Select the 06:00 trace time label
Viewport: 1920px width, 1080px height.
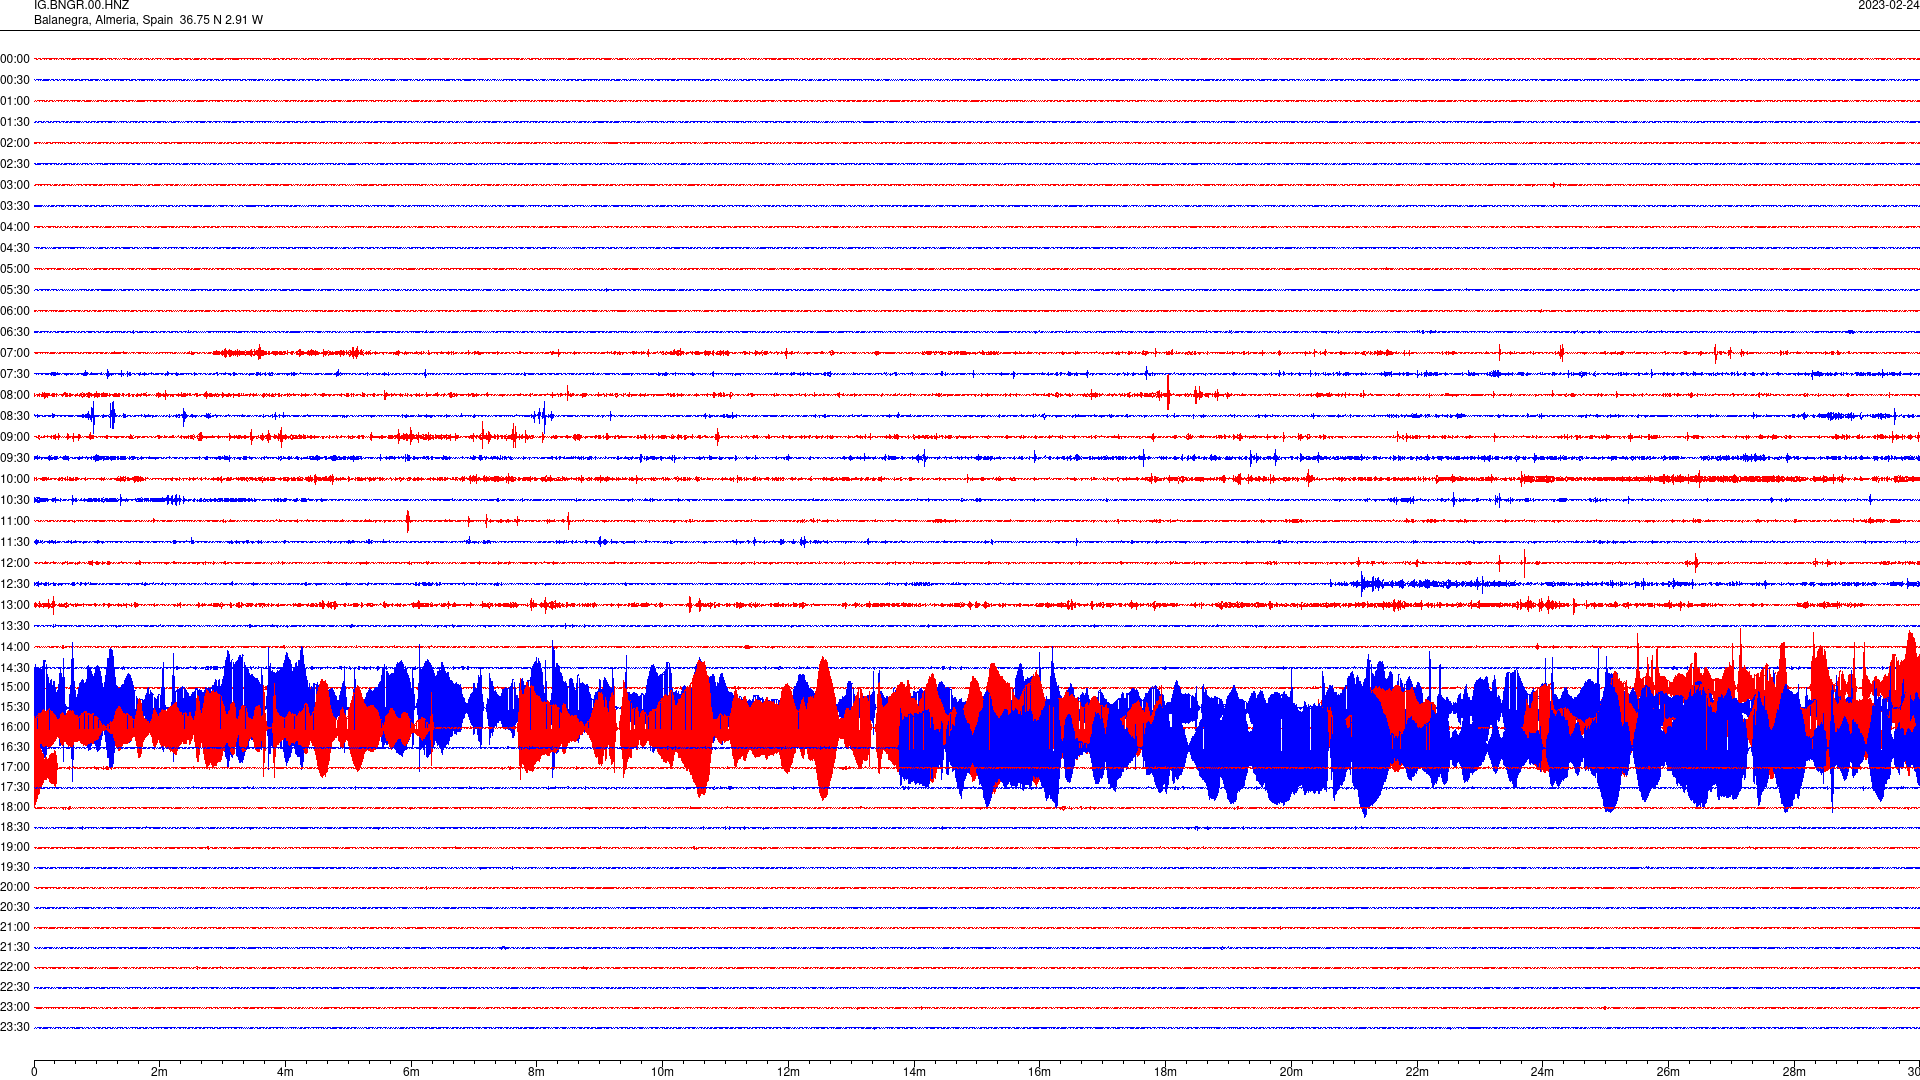coord(15,311)
